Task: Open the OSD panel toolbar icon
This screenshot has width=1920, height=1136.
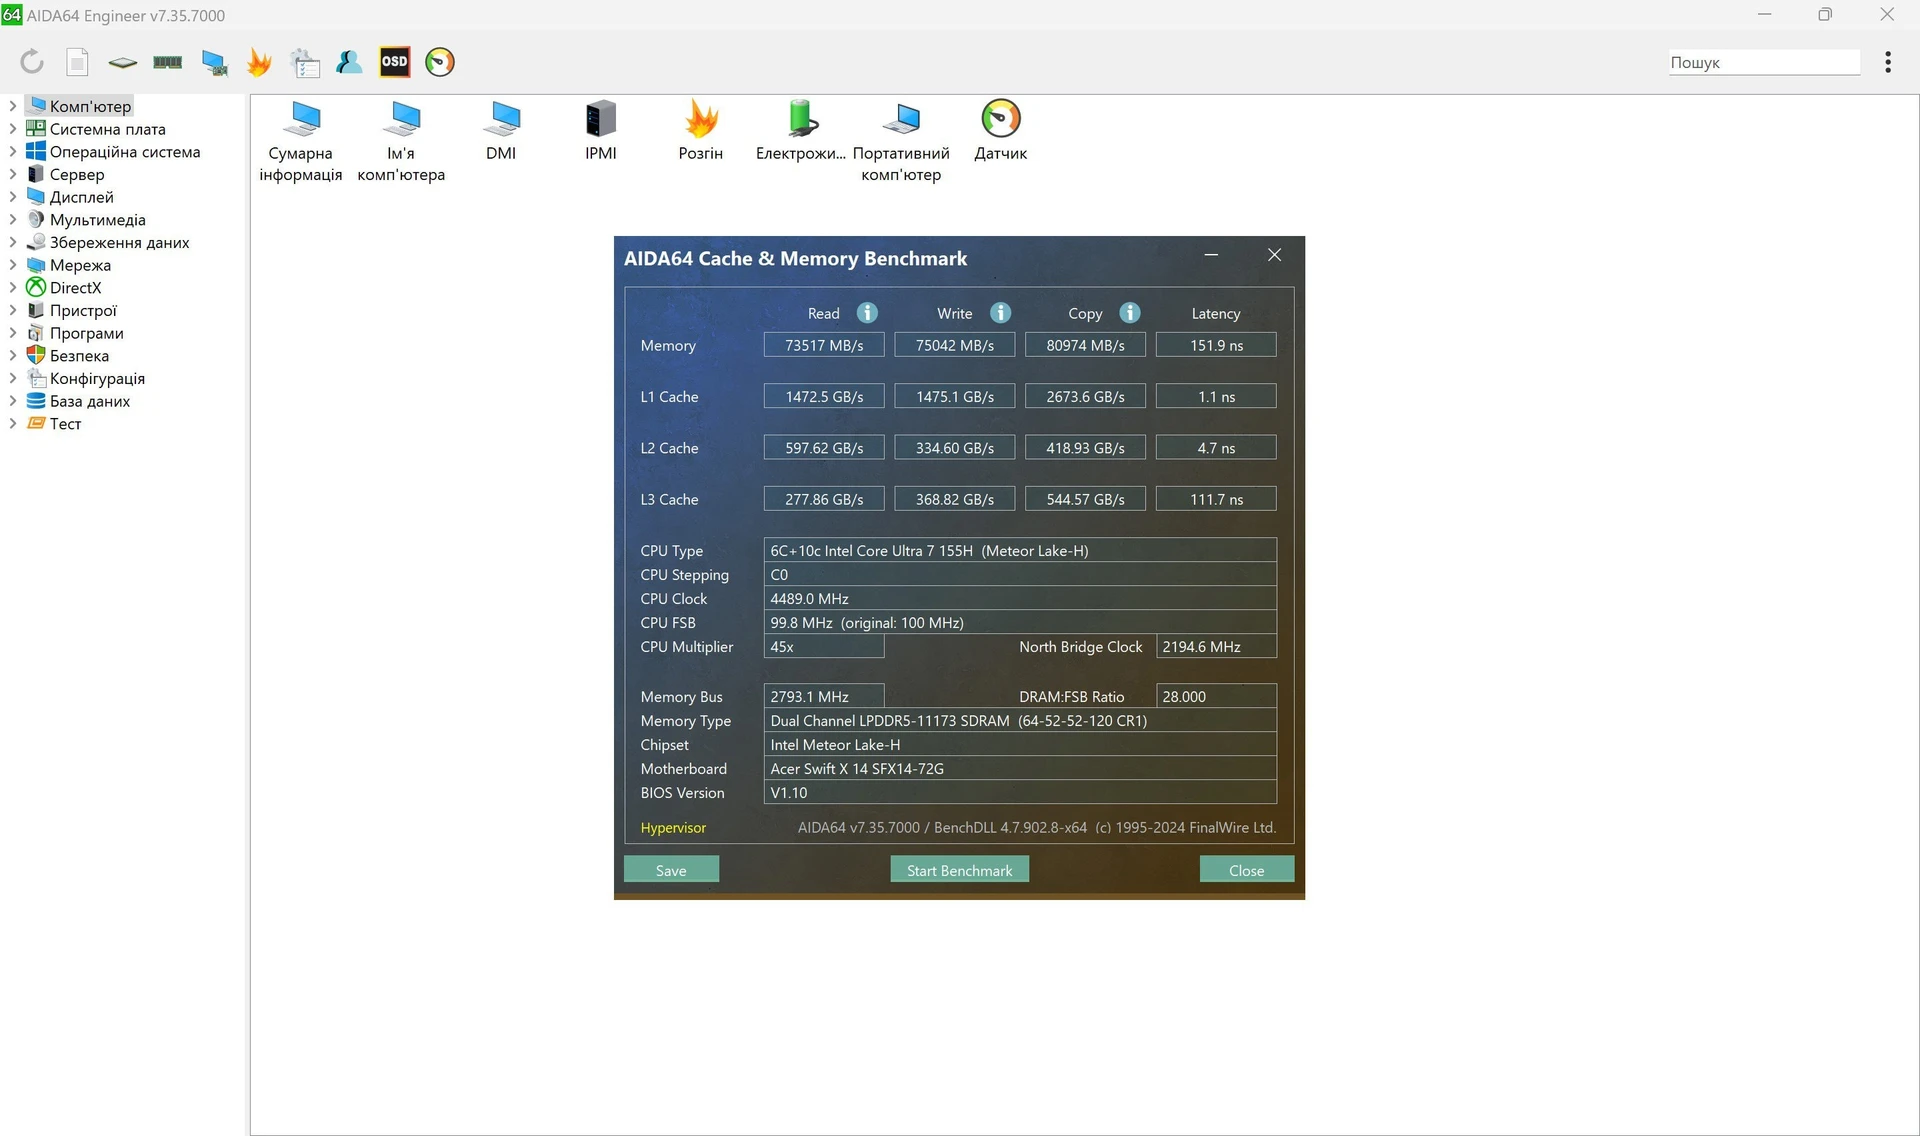Action: 395,62
